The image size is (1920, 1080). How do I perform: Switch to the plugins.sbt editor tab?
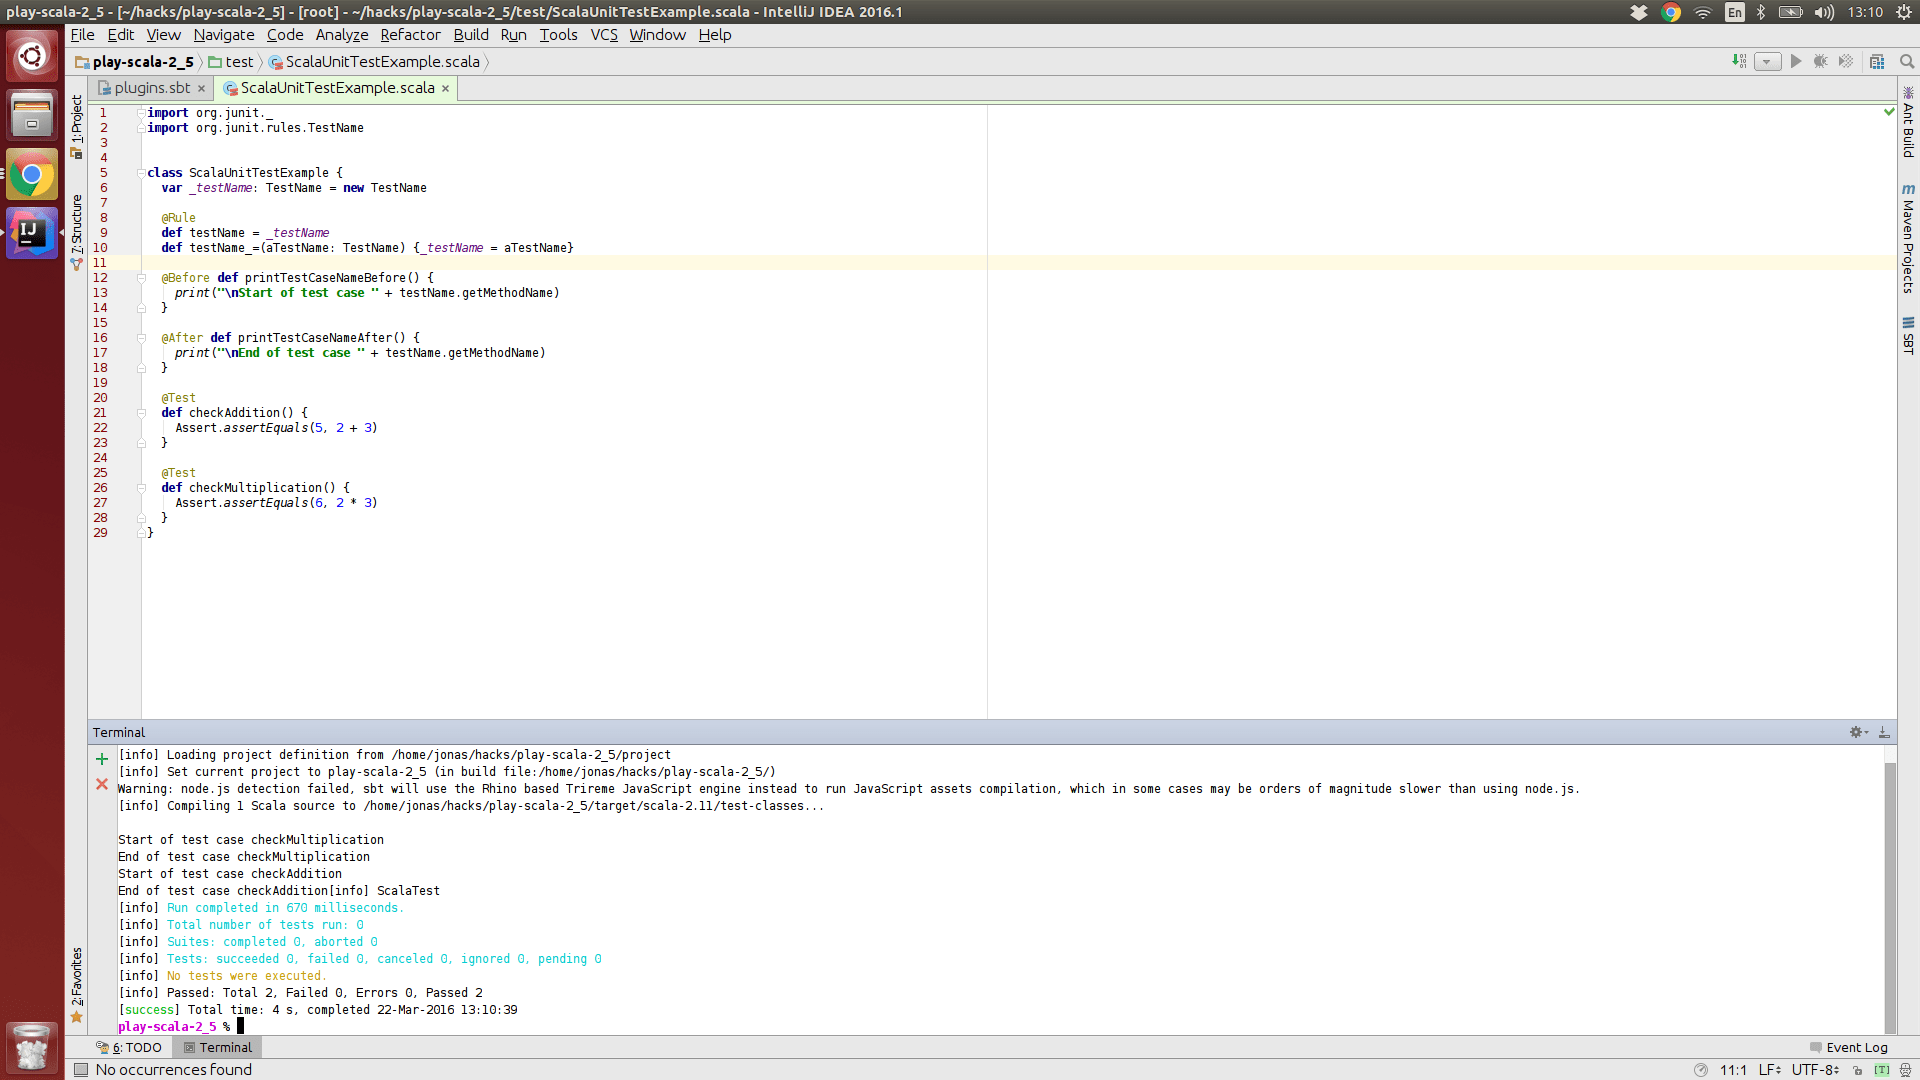coord(150,88)
